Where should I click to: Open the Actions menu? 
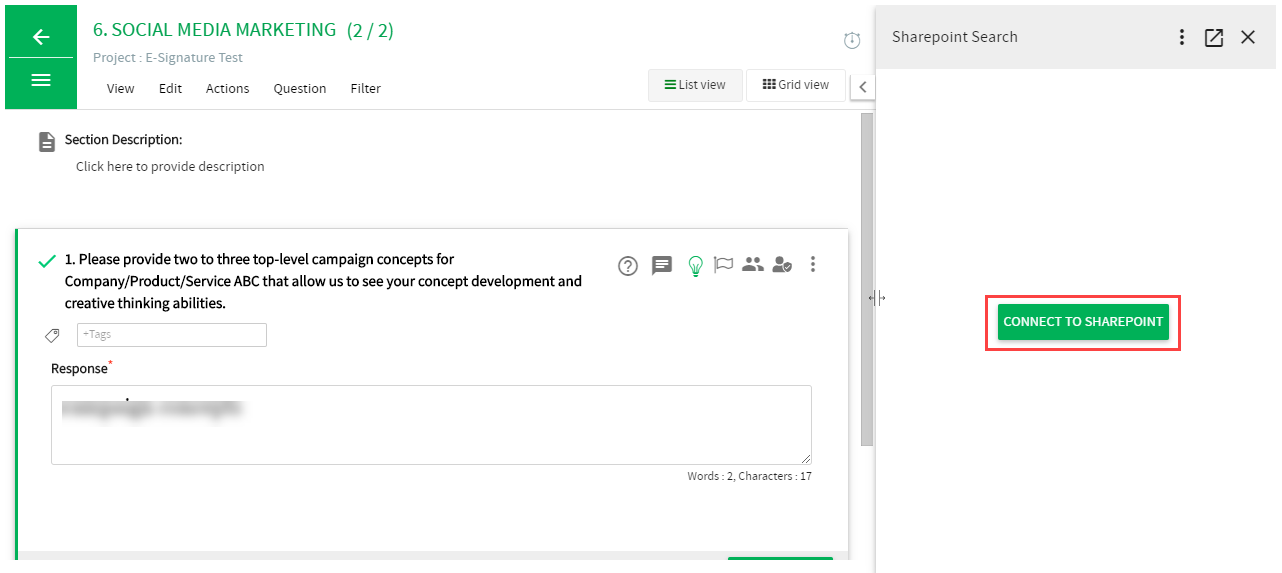(x=228, y=88)
